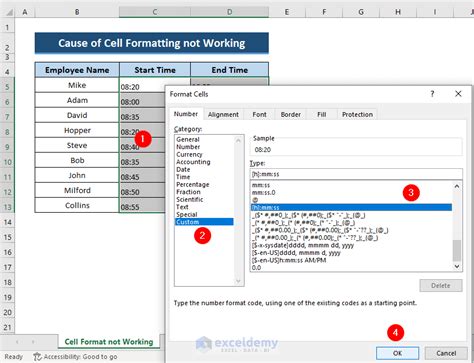The width and height of the screenshot is (474, 363).
Task: Go to the previous sheet tab arrow
Action: coord(17,342)
